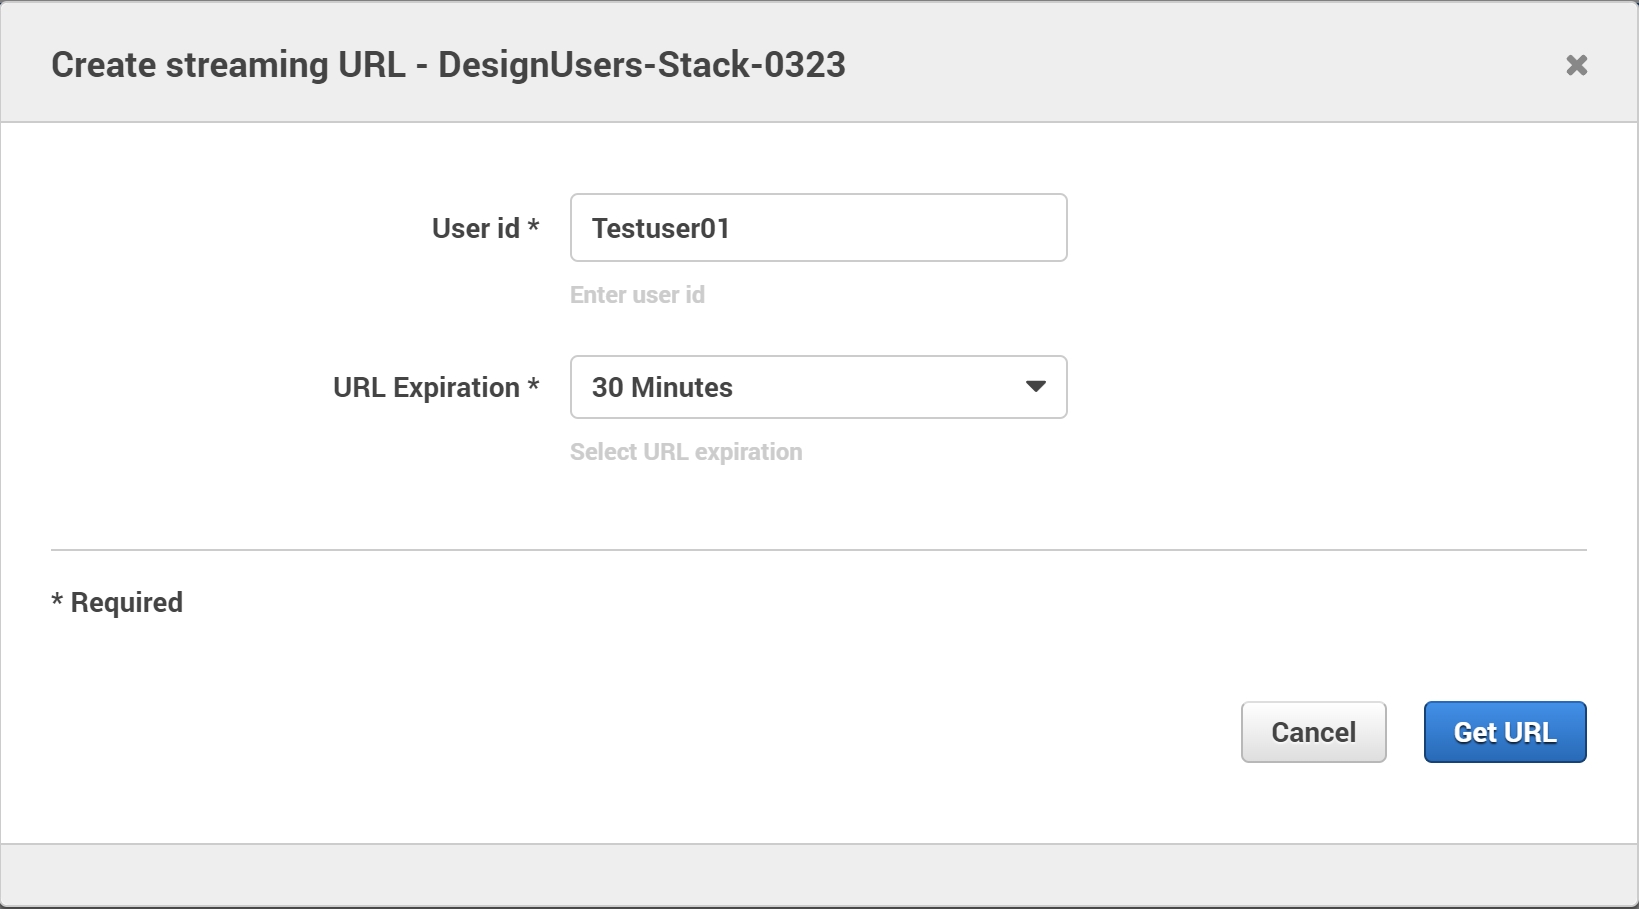Click the asterisk next to URL Expiration

click(x=533, y=387)
